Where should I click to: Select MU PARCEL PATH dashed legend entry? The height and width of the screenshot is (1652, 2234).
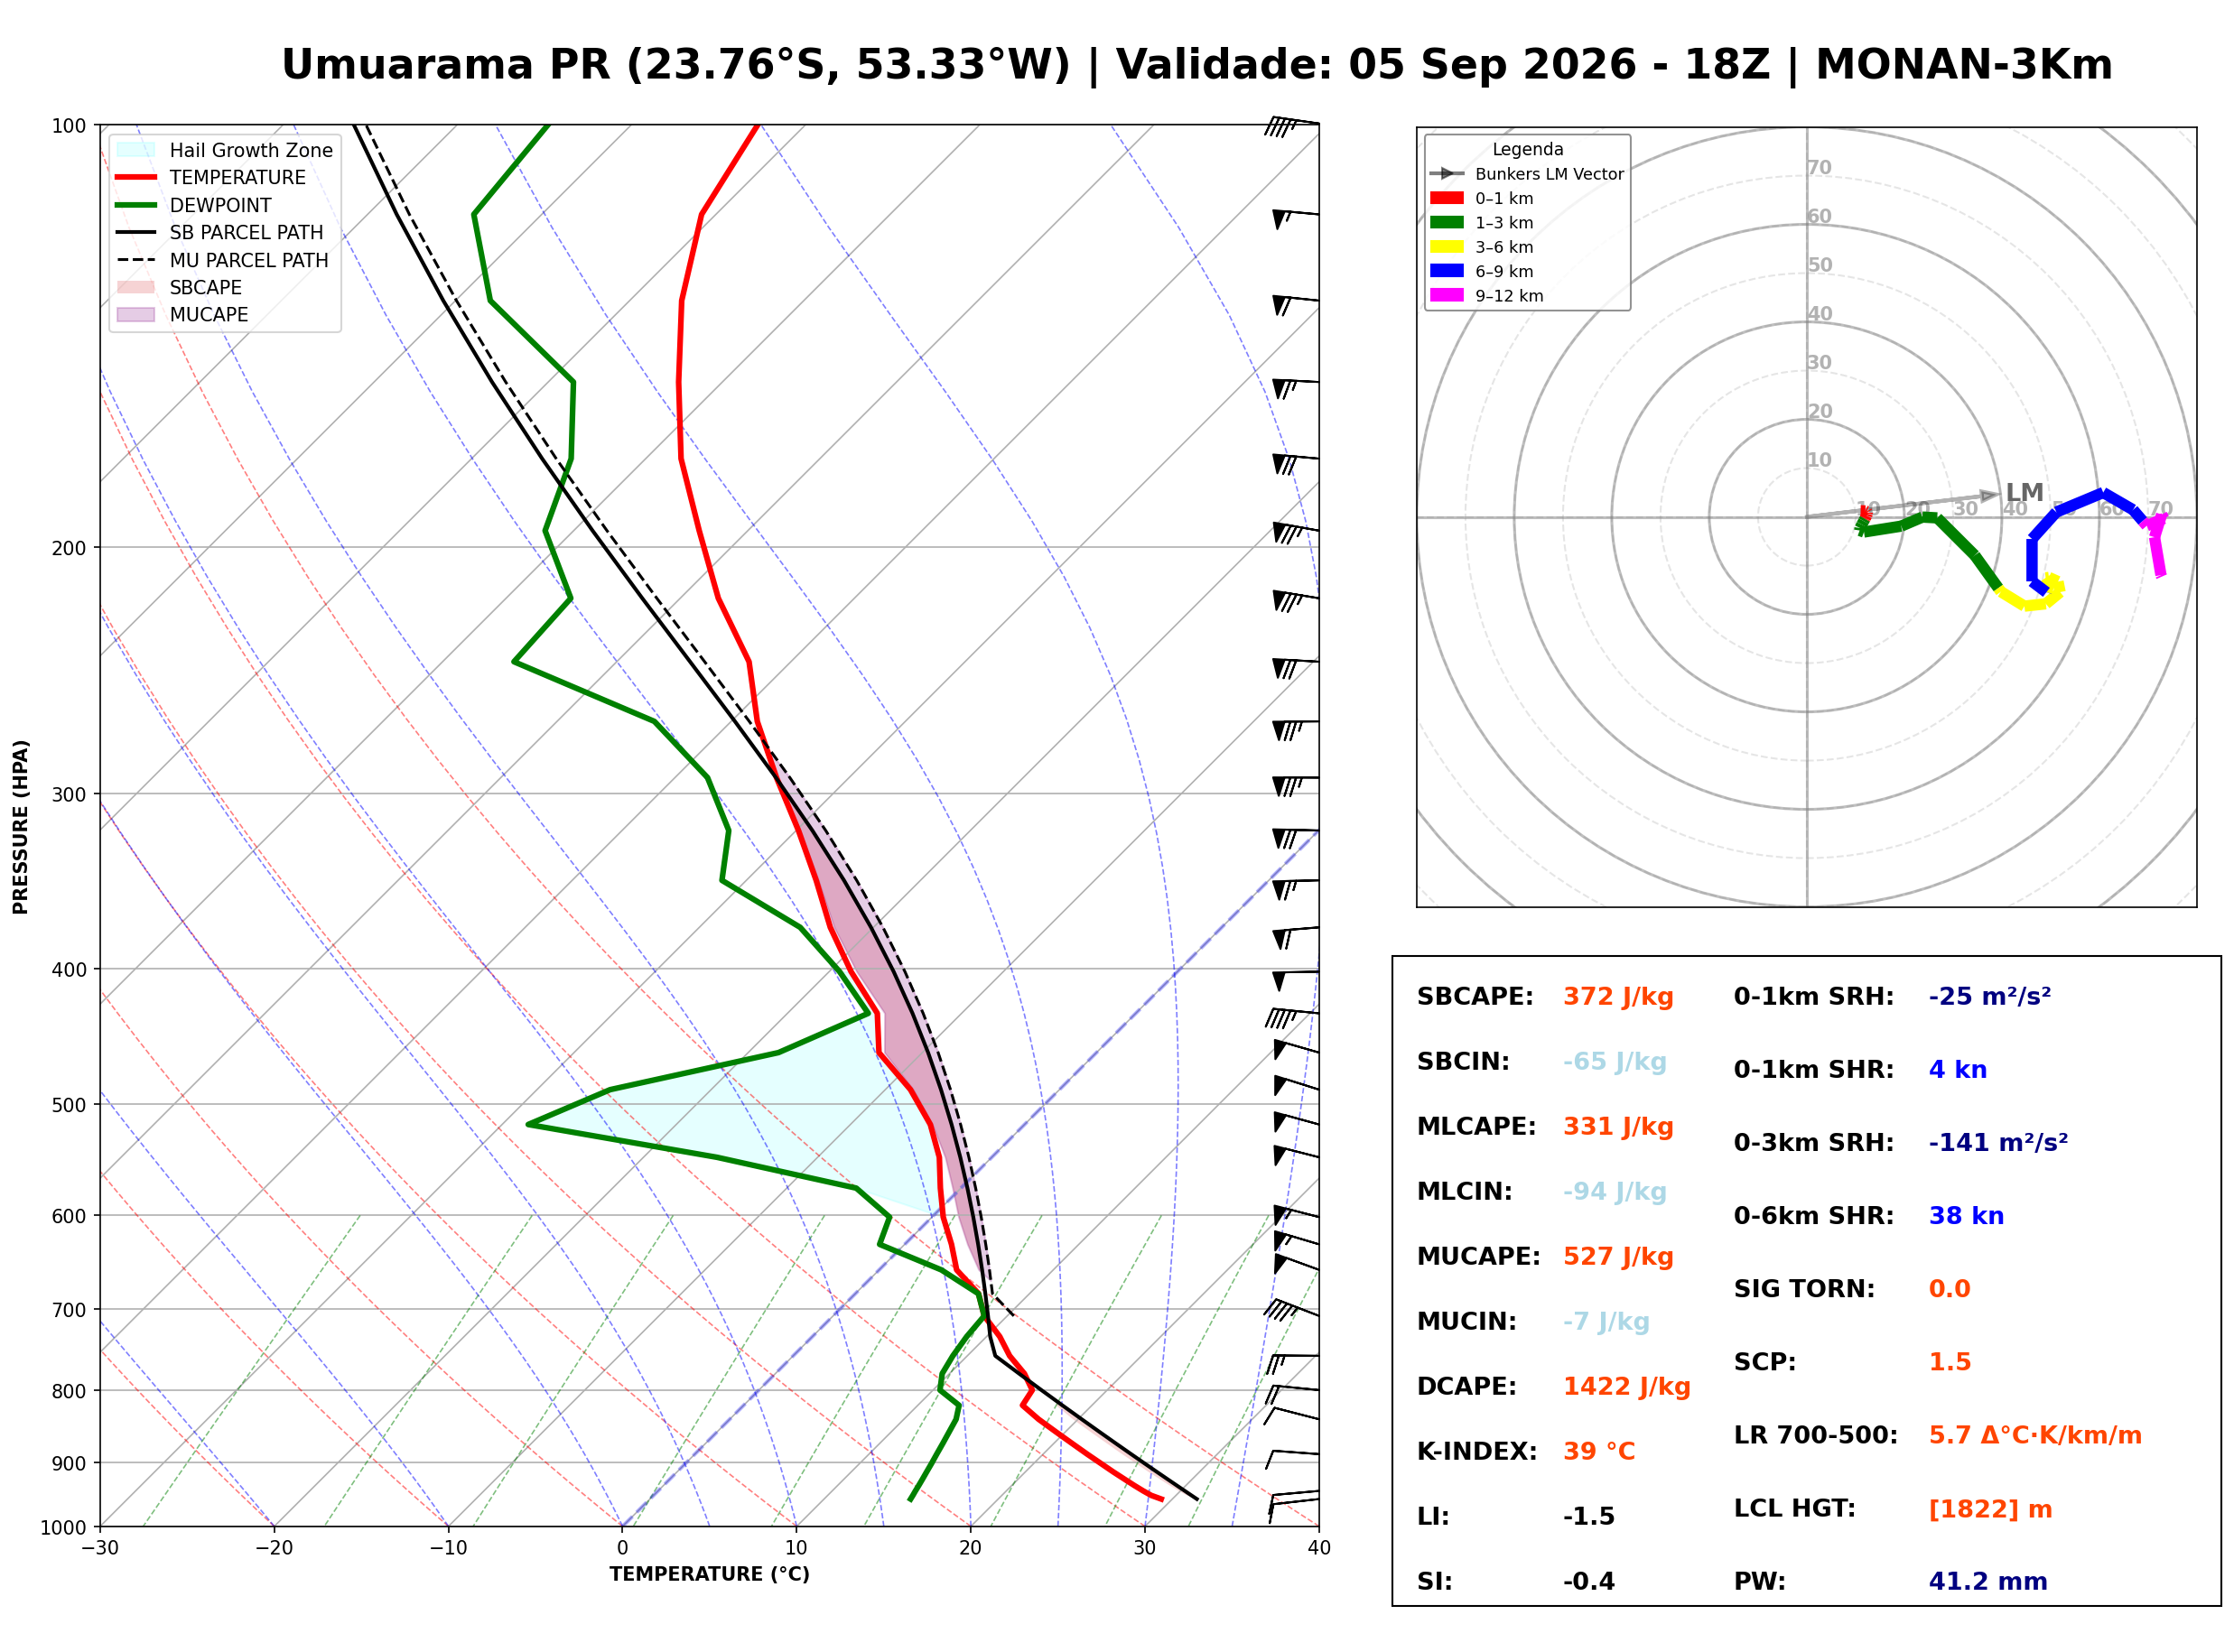tap(222, 260)
